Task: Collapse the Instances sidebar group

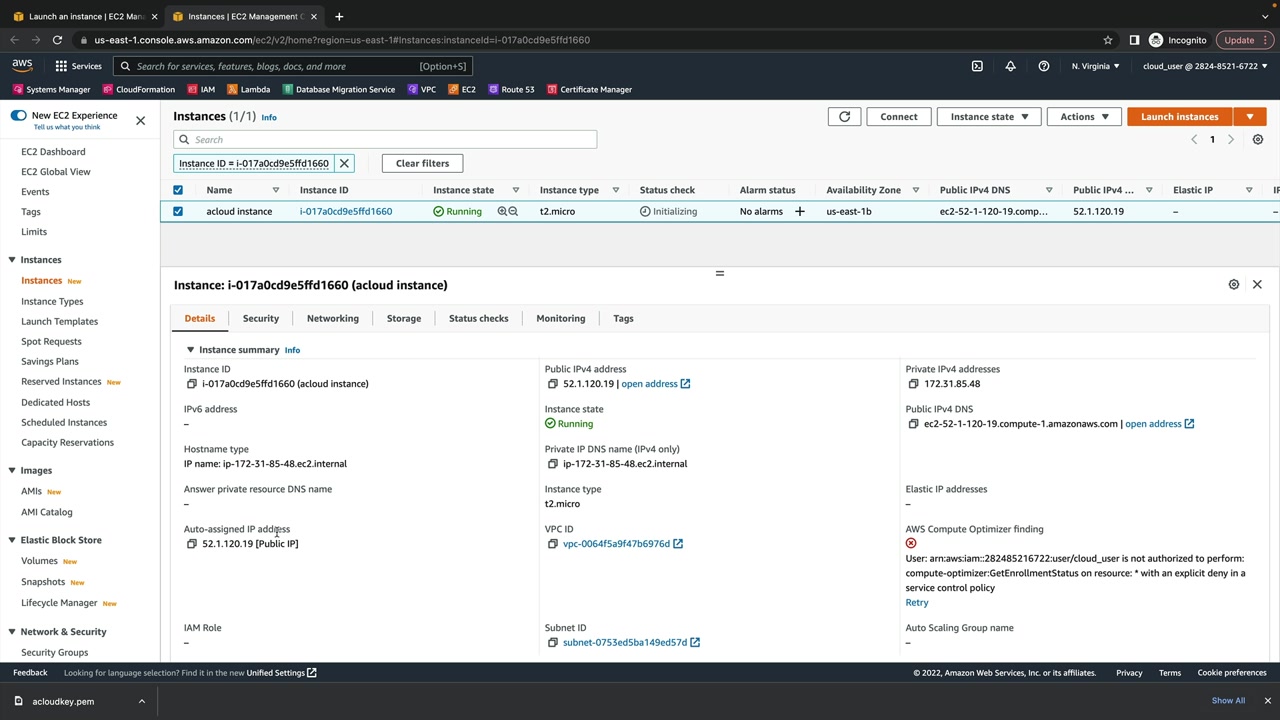Action: point(12,260)
